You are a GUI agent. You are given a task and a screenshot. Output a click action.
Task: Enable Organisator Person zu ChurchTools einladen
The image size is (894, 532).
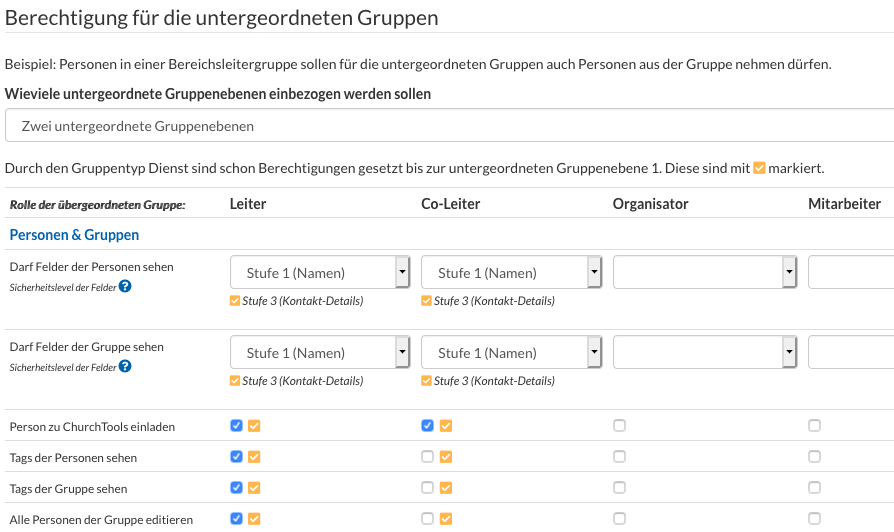(x=619, y=426)
